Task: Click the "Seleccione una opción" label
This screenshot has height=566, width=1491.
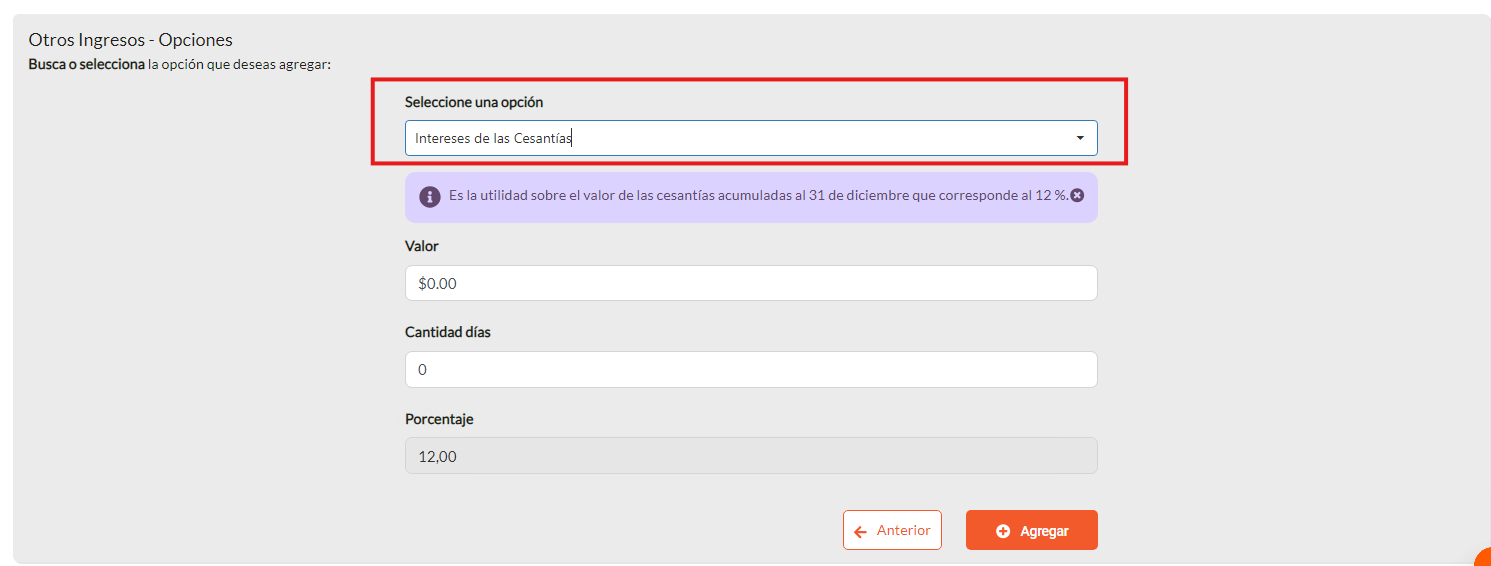Action: coord(474,102)
